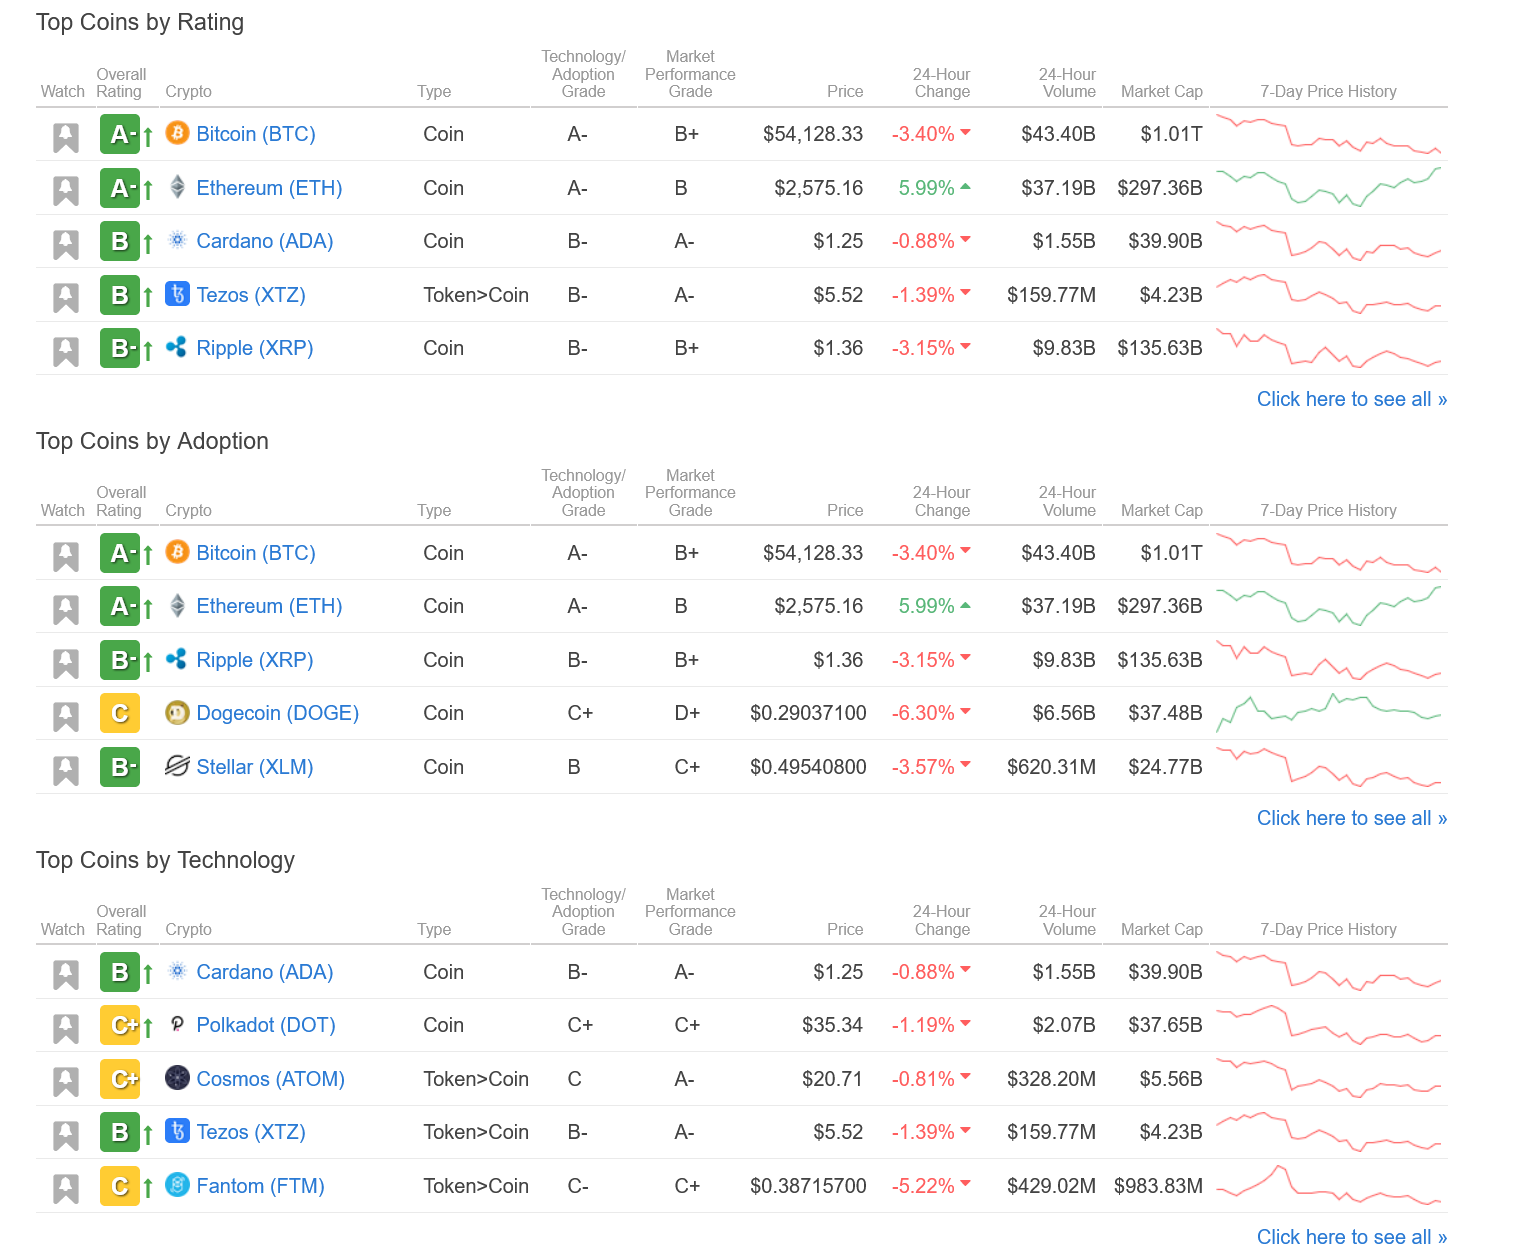Click B- rating badge for Stellar
Viewport: 1522px width, 1253px height.
[120, 767]
